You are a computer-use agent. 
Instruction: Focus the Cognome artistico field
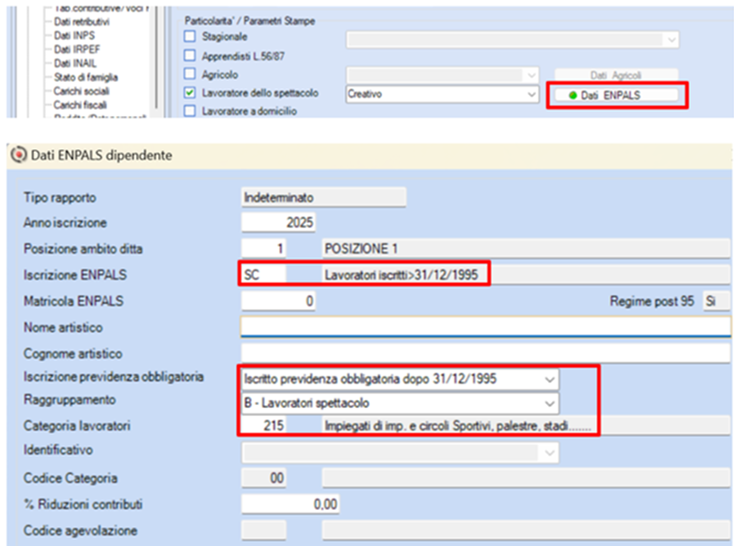click(x=485, y=353)
